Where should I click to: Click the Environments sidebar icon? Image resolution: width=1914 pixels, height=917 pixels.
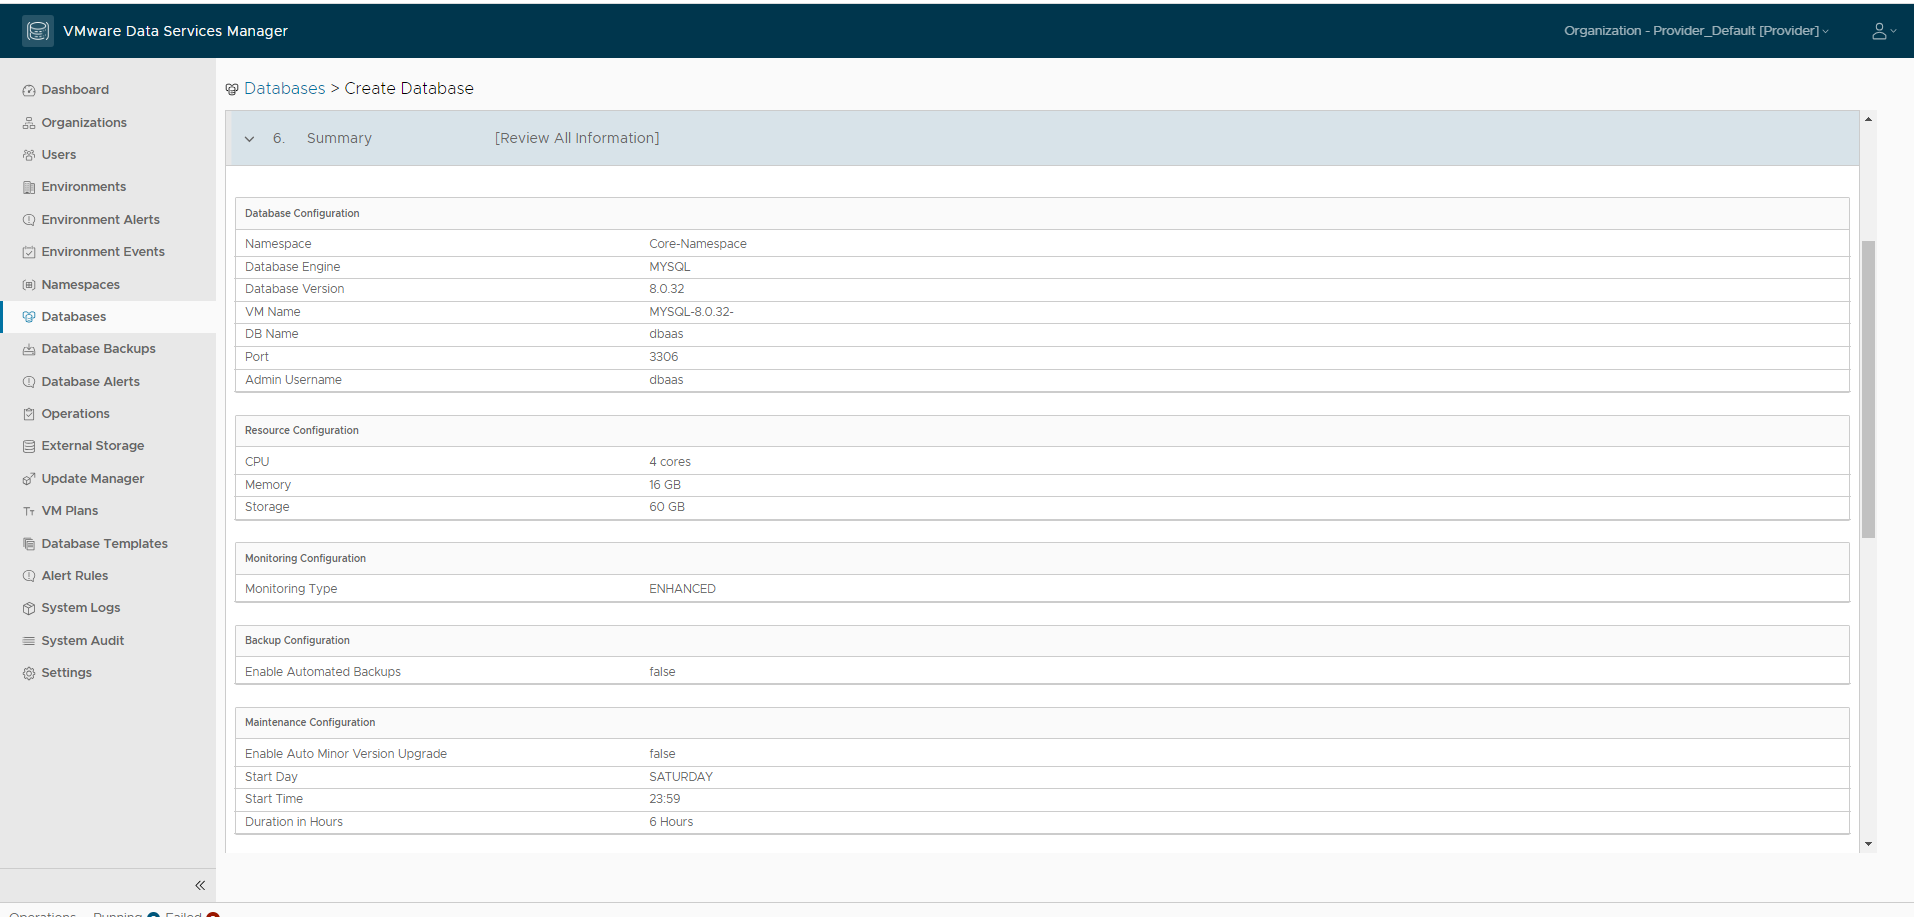point(29,187)
